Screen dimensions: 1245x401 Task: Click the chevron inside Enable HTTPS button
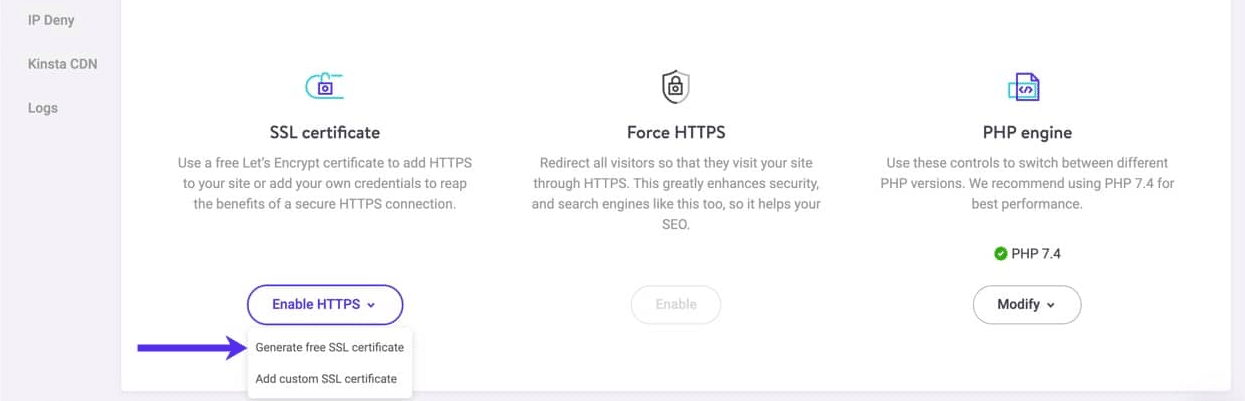pyautogui.click(x=371, y=305)
